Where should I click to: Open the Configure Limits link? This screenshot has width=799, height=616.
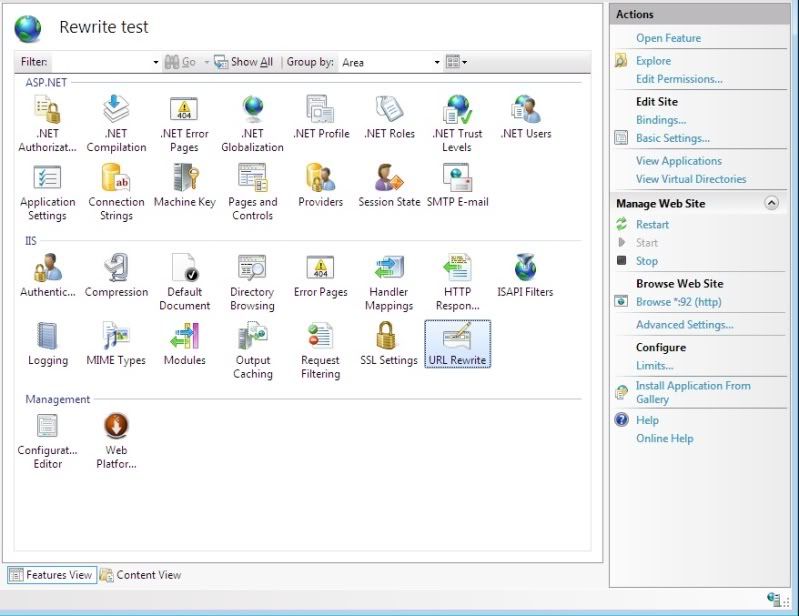654,365
